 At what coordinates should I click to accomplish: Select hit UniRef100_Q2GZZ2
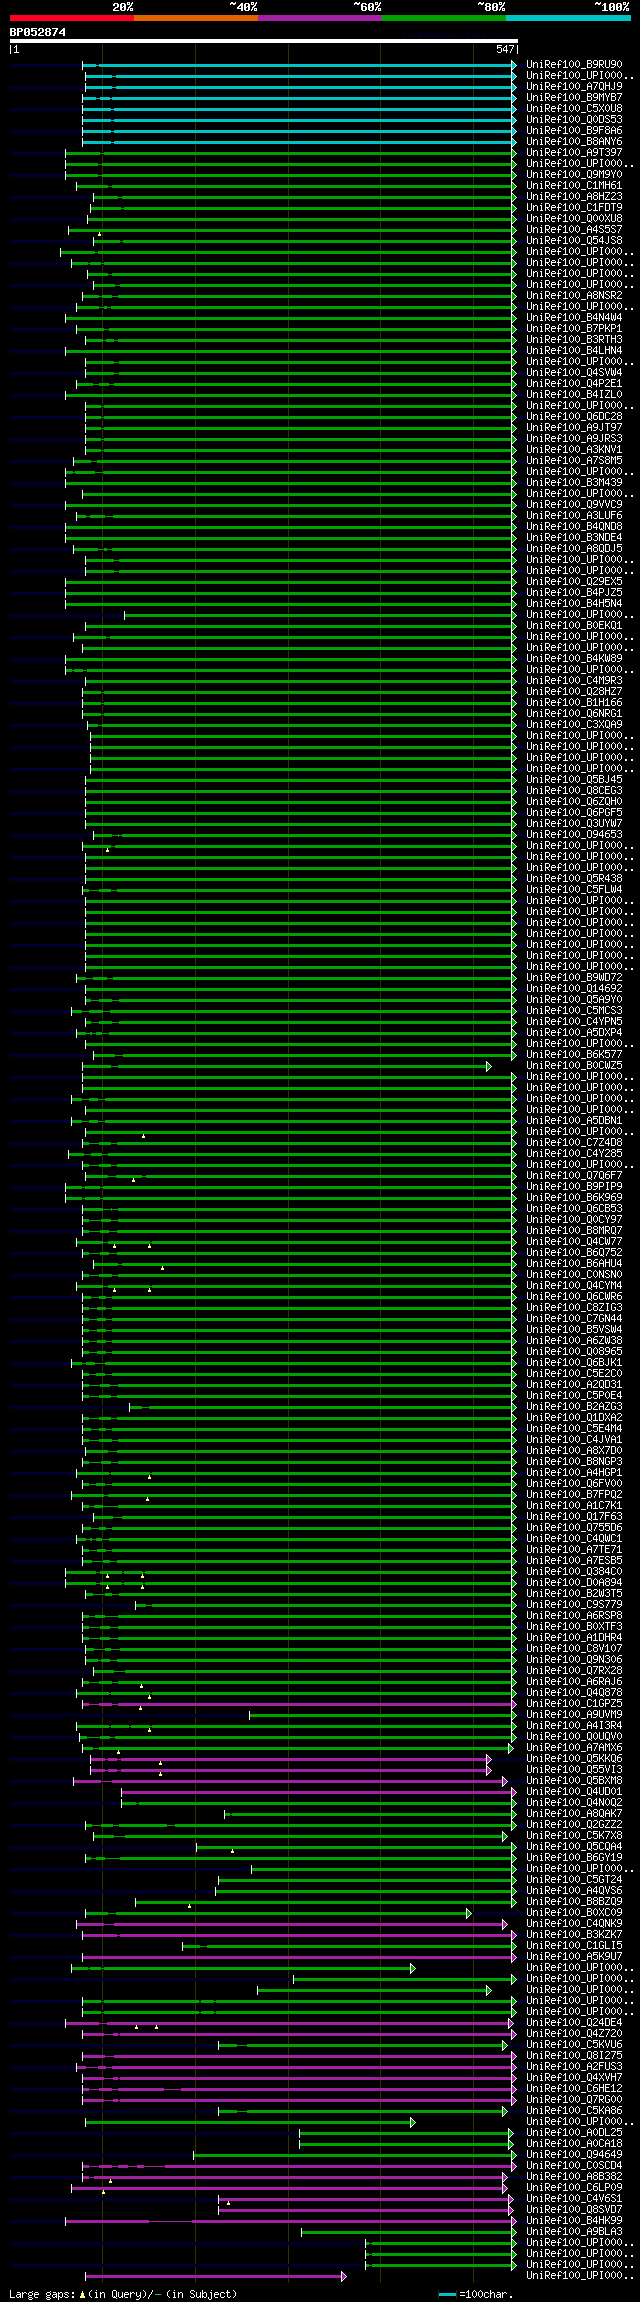coord(574,1825)
